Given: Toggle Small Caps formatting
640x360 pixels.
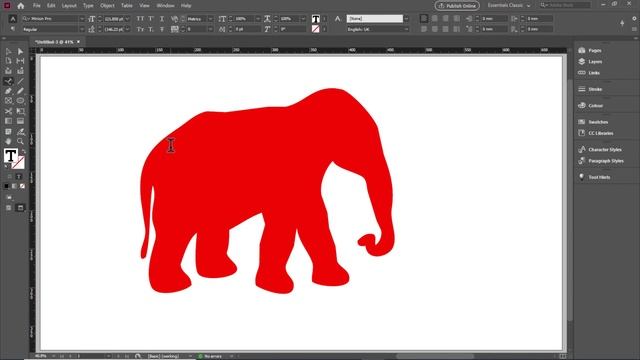Looking at the screenshot, I should pyautogui.click(x=140, y=29).
